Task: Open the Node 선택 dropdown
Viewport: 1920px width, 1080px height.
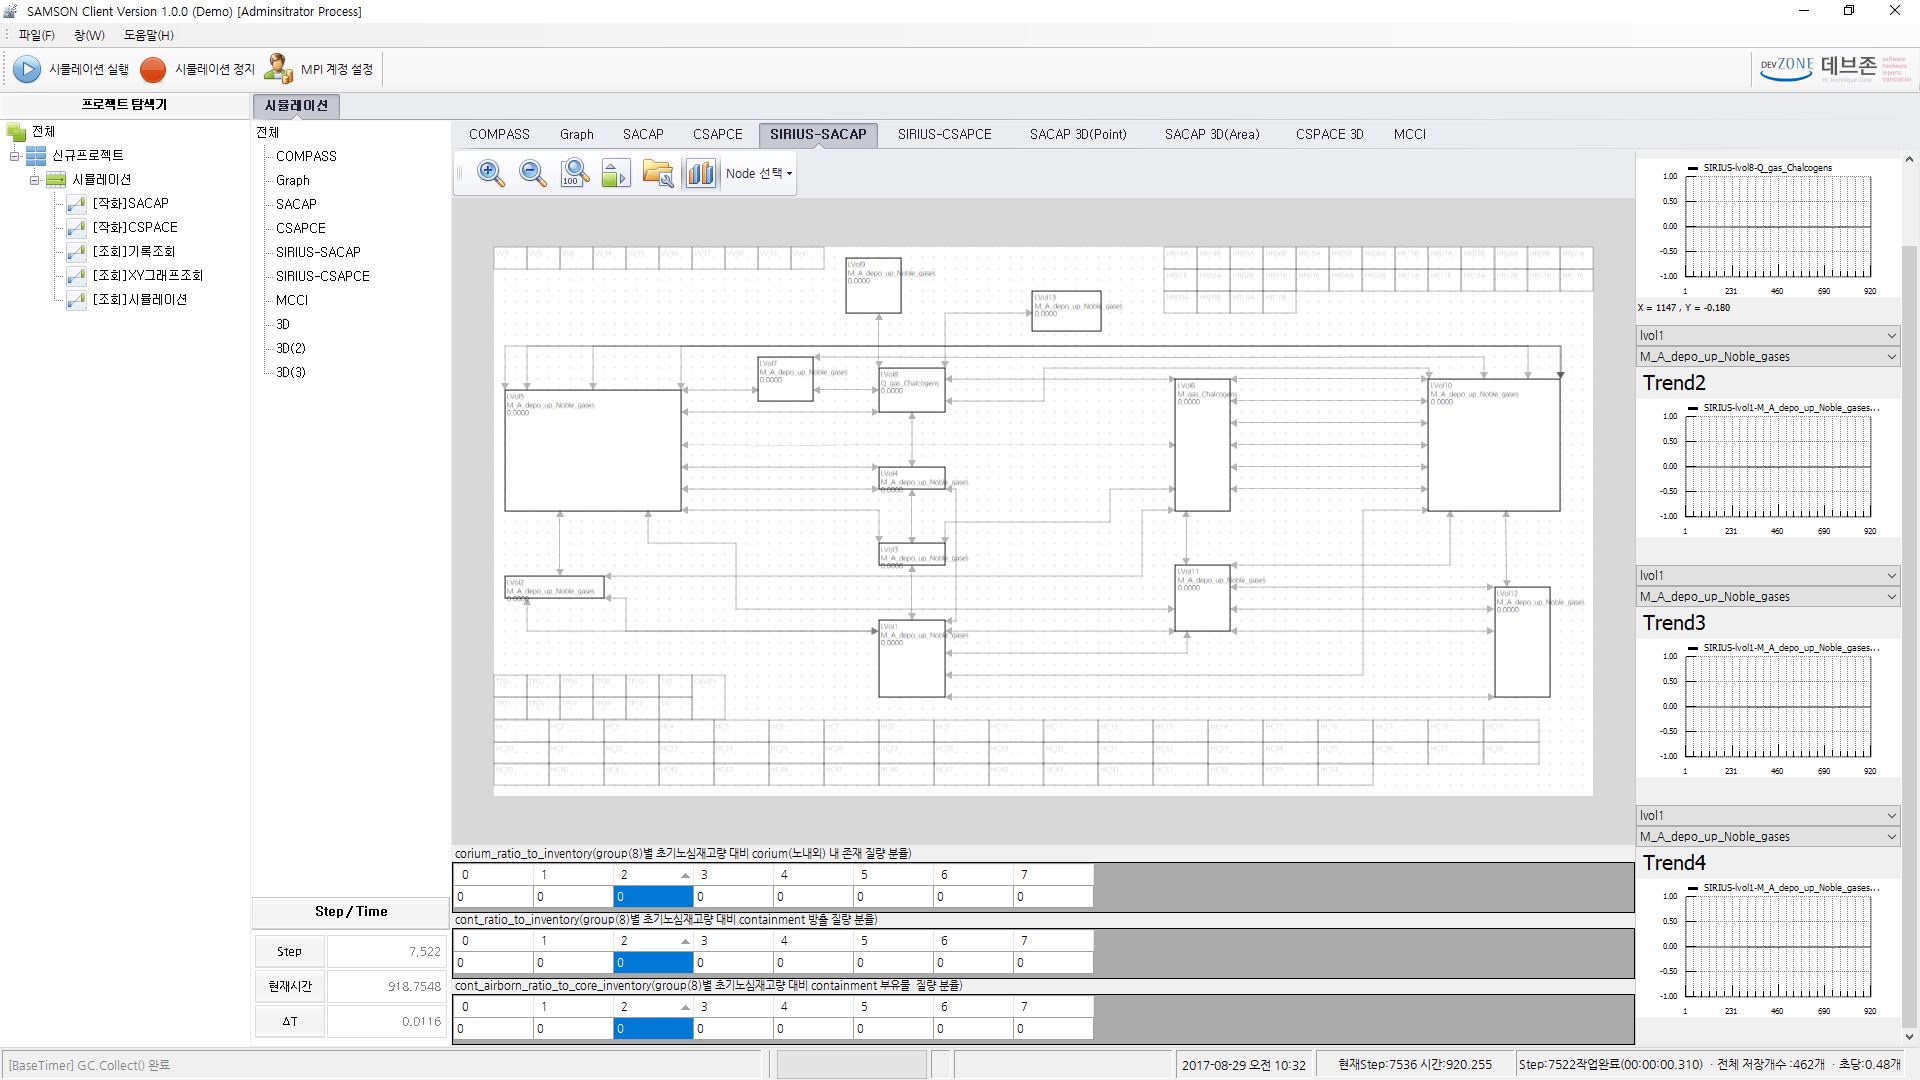Action: [x=759, y=173]
